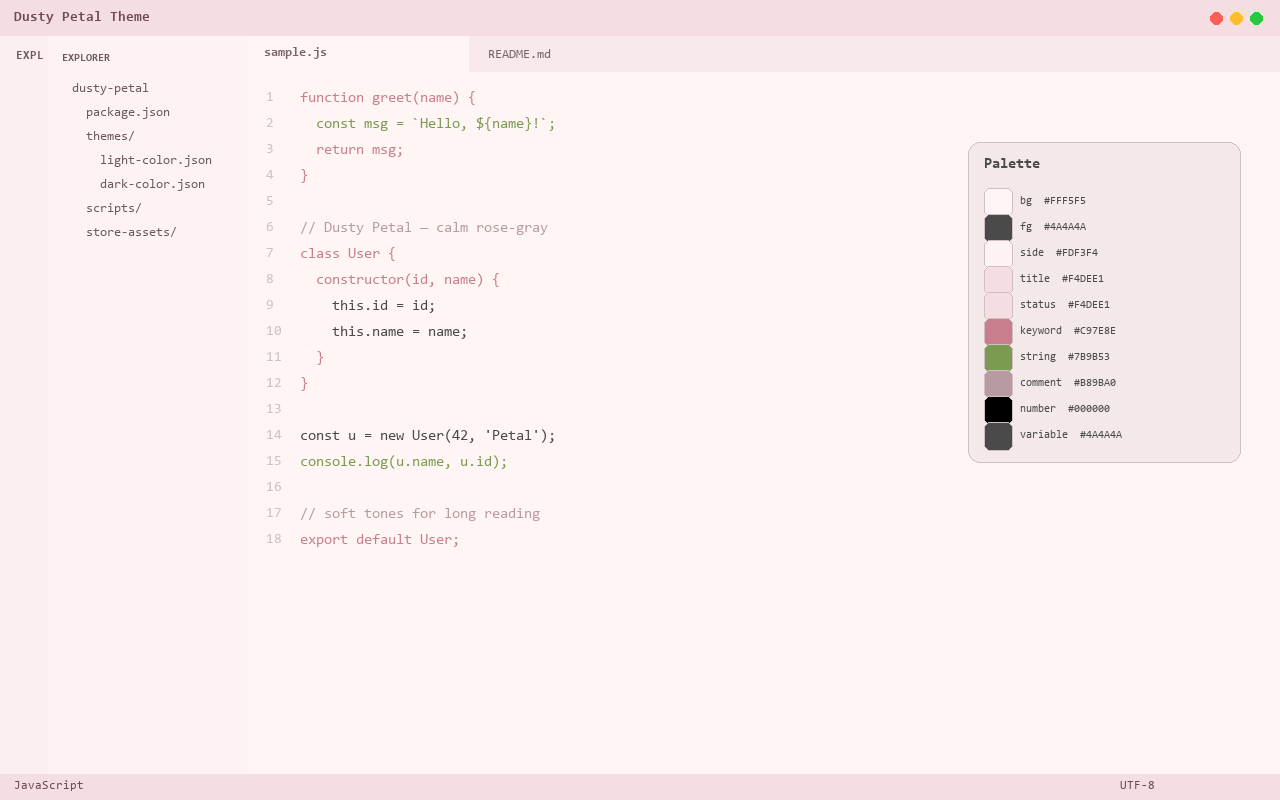
Task: Pick the title color swatch
Action: [998, 280]
